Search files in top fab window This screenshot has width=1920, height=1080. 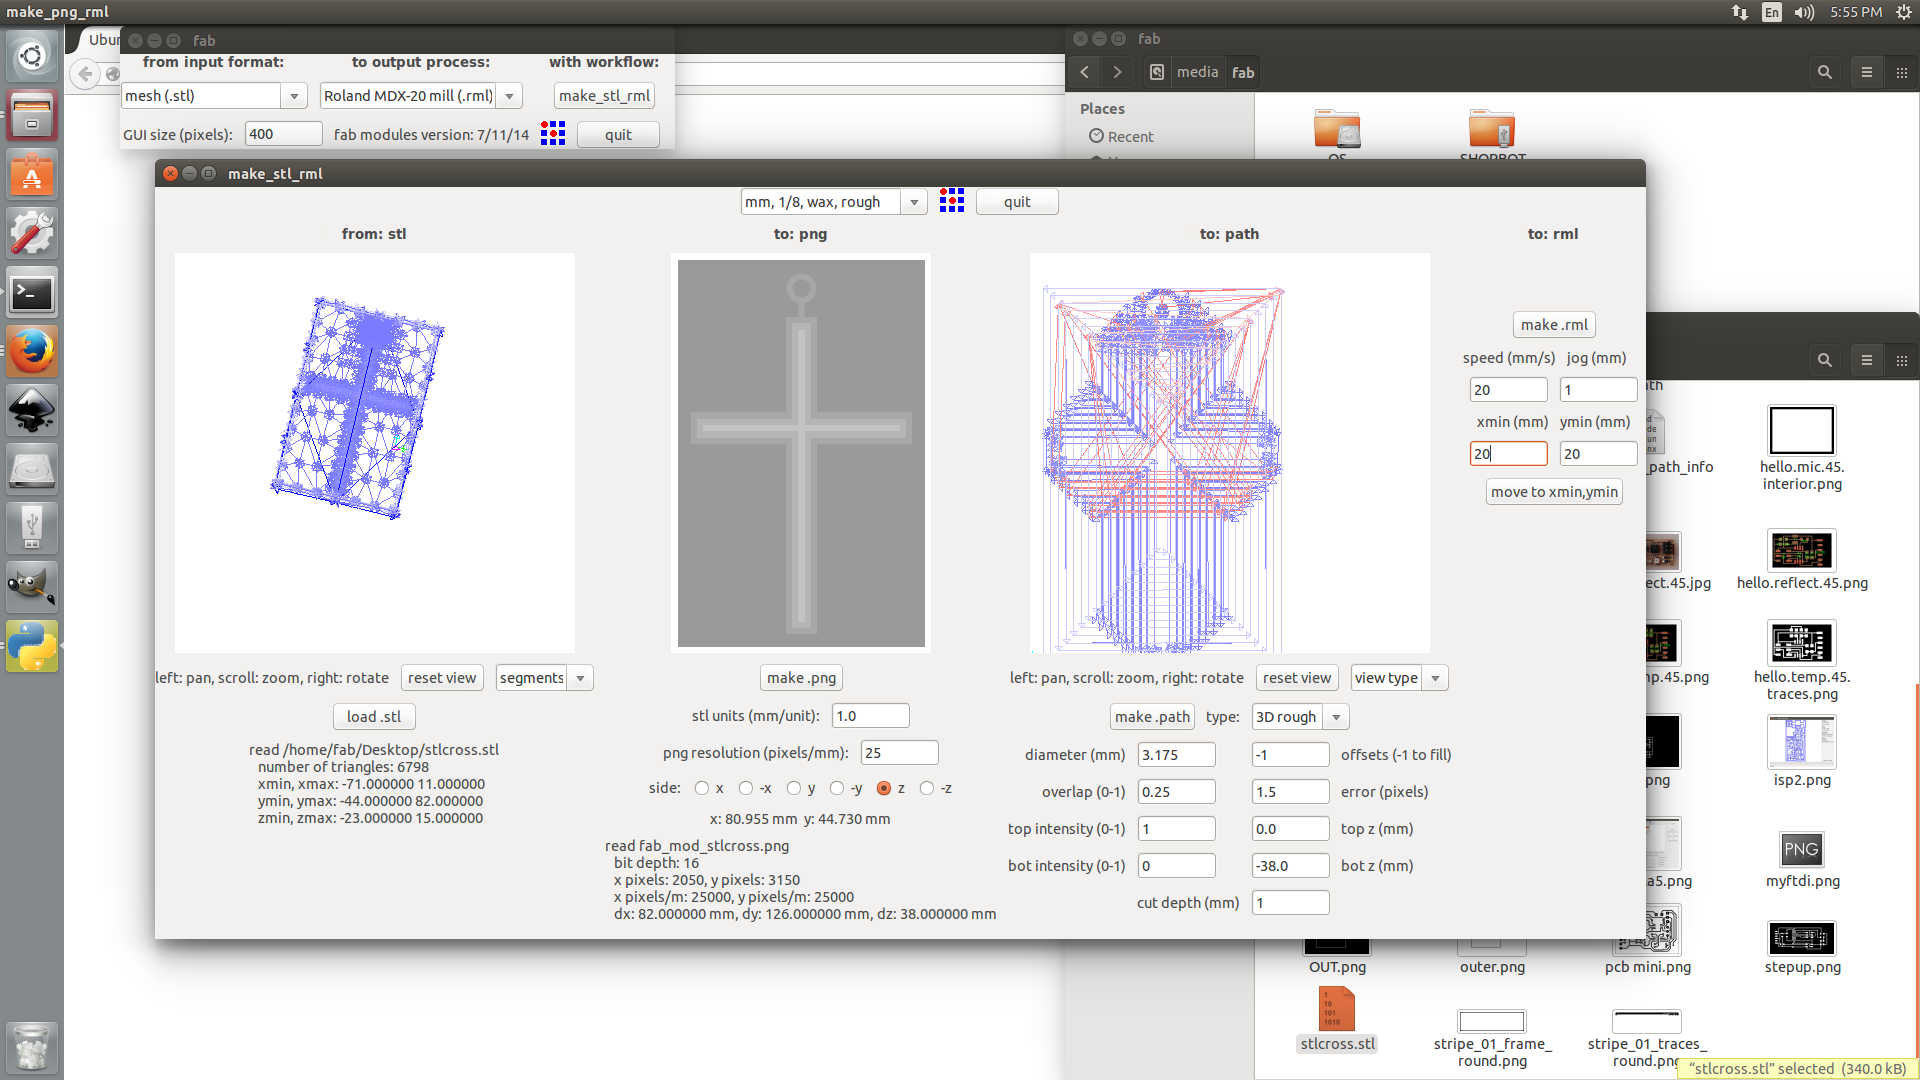coord(1825,72)
